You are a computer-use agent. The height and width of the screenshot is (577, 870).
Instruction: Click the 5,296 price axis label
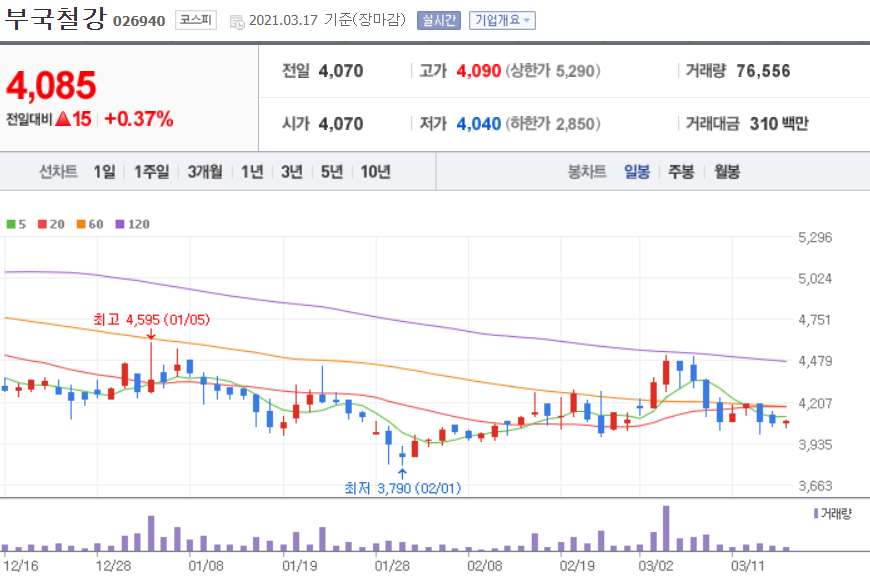click(x=815, y=237)
